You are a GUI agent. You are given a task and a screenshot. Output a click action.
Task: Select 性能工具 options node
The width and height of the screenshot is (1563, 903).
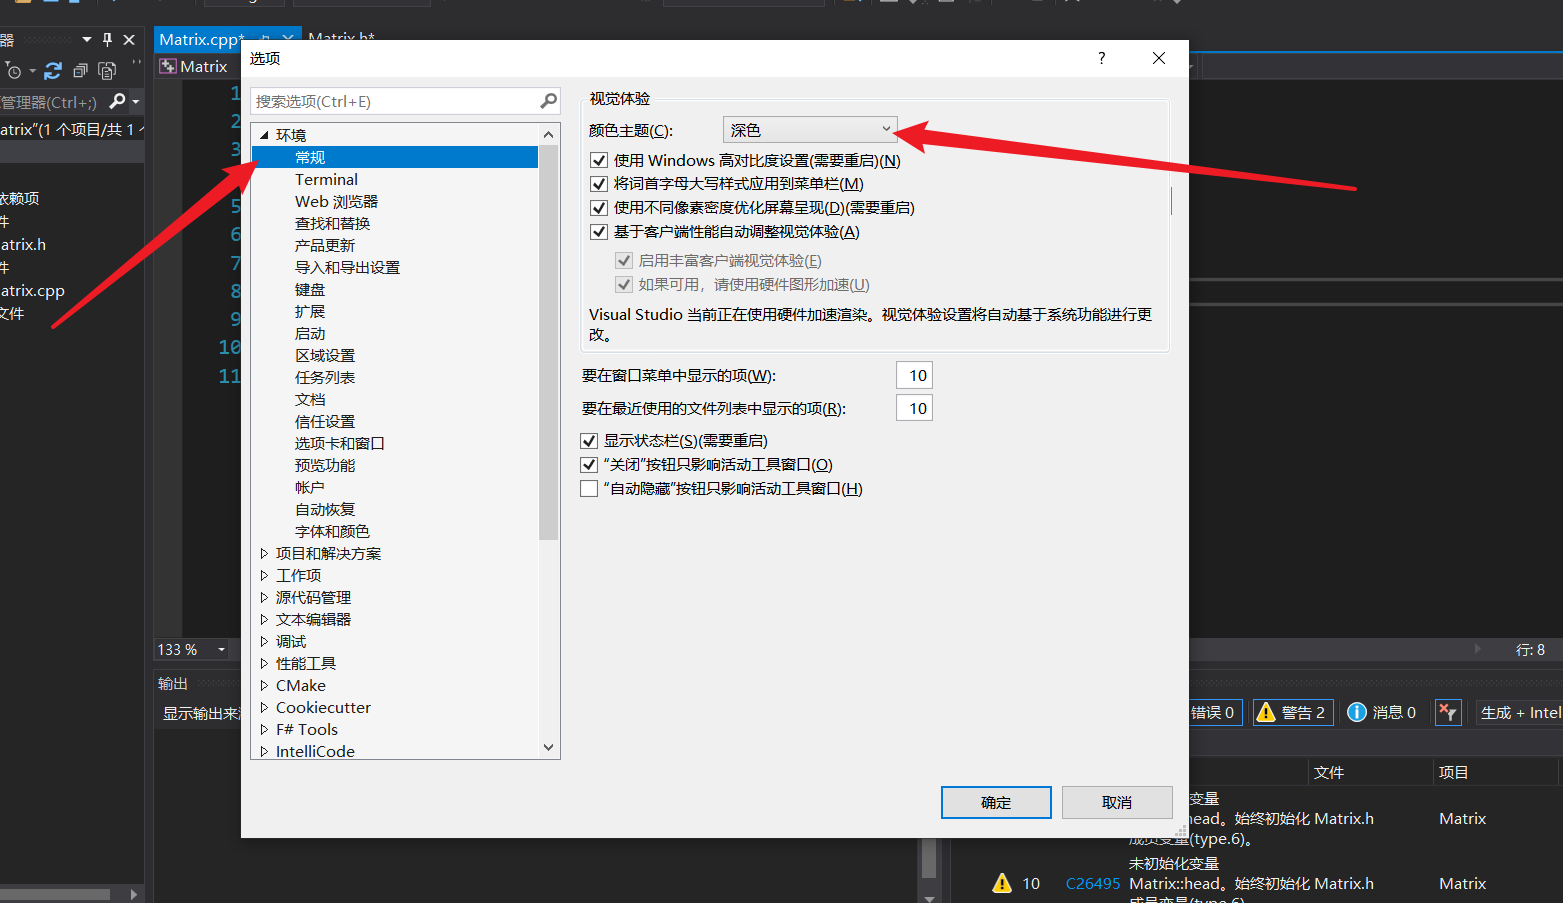[306, 663]
